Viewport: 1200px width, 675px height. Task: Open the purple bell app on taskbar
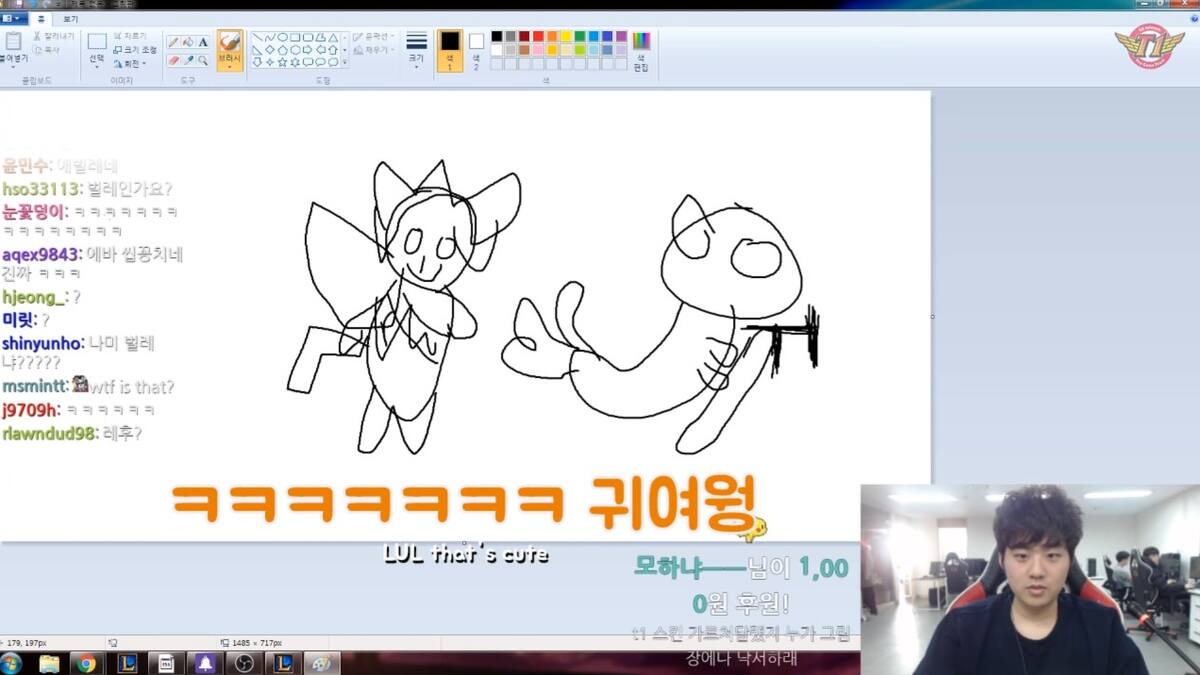205,663
